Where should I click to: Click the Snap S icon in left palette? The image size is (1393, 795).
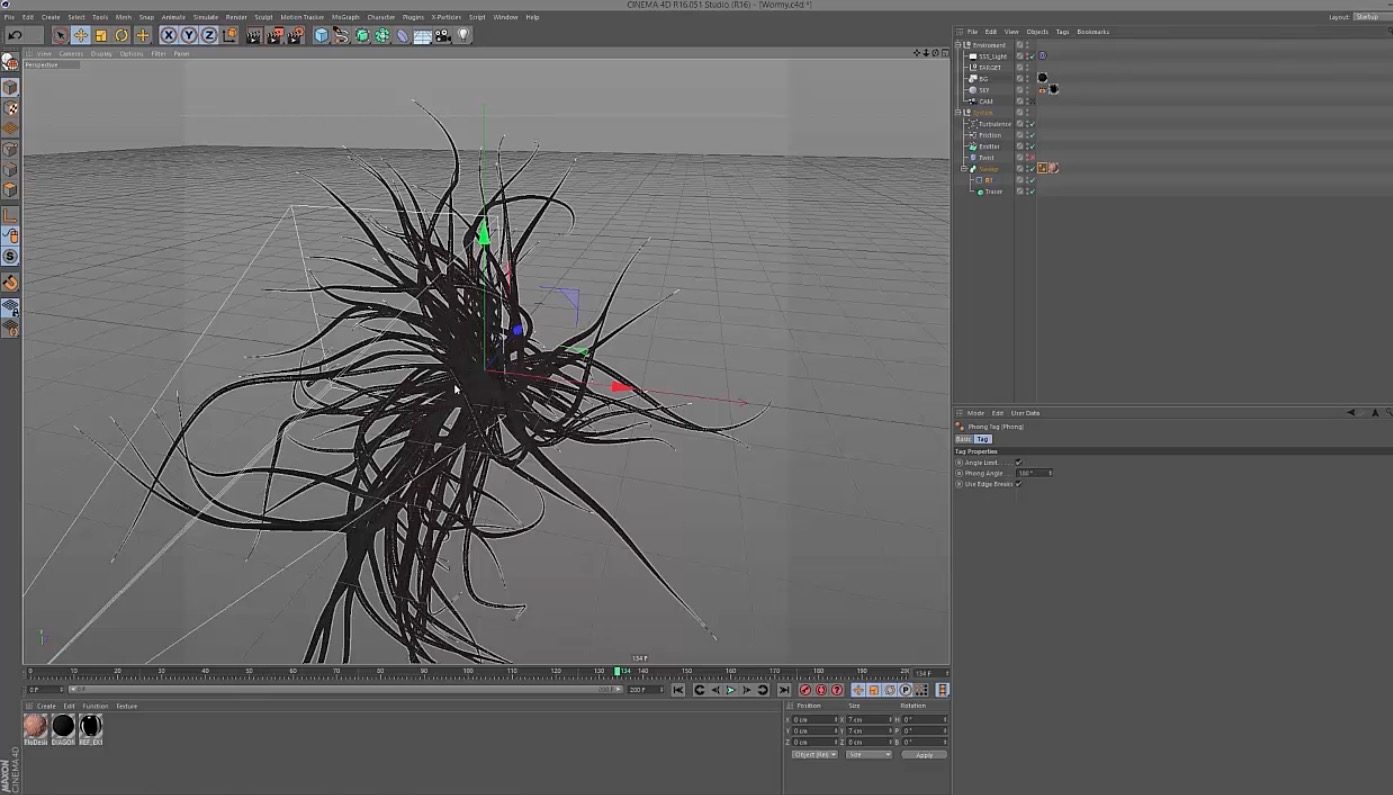click(10, 256)
